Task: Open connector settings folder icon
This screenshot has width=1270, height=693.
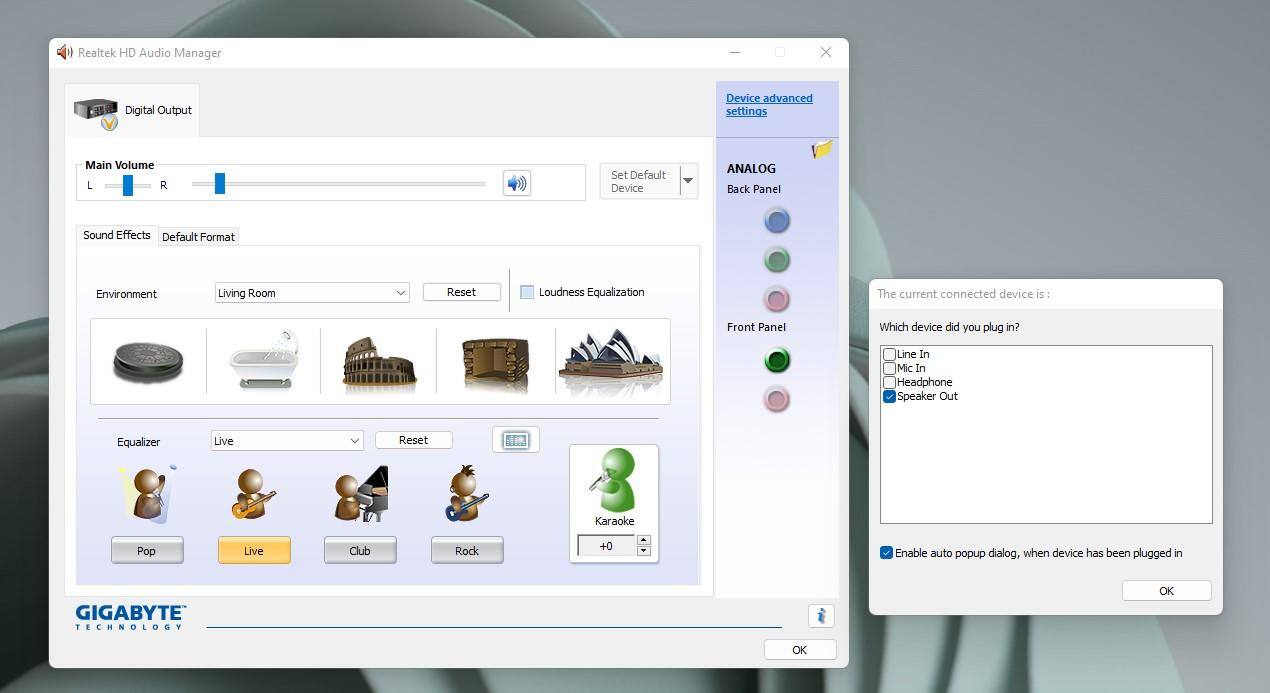Action: click(822, 150)
